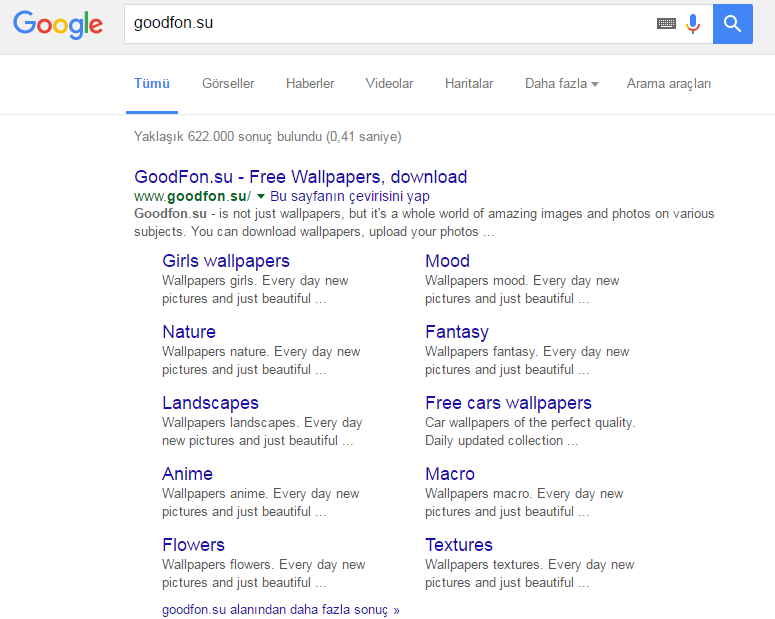Click 'Wallpapers nature. Every day new' description
The height and width of the screenshot is (619, 775).
click(x=261, y=360)
